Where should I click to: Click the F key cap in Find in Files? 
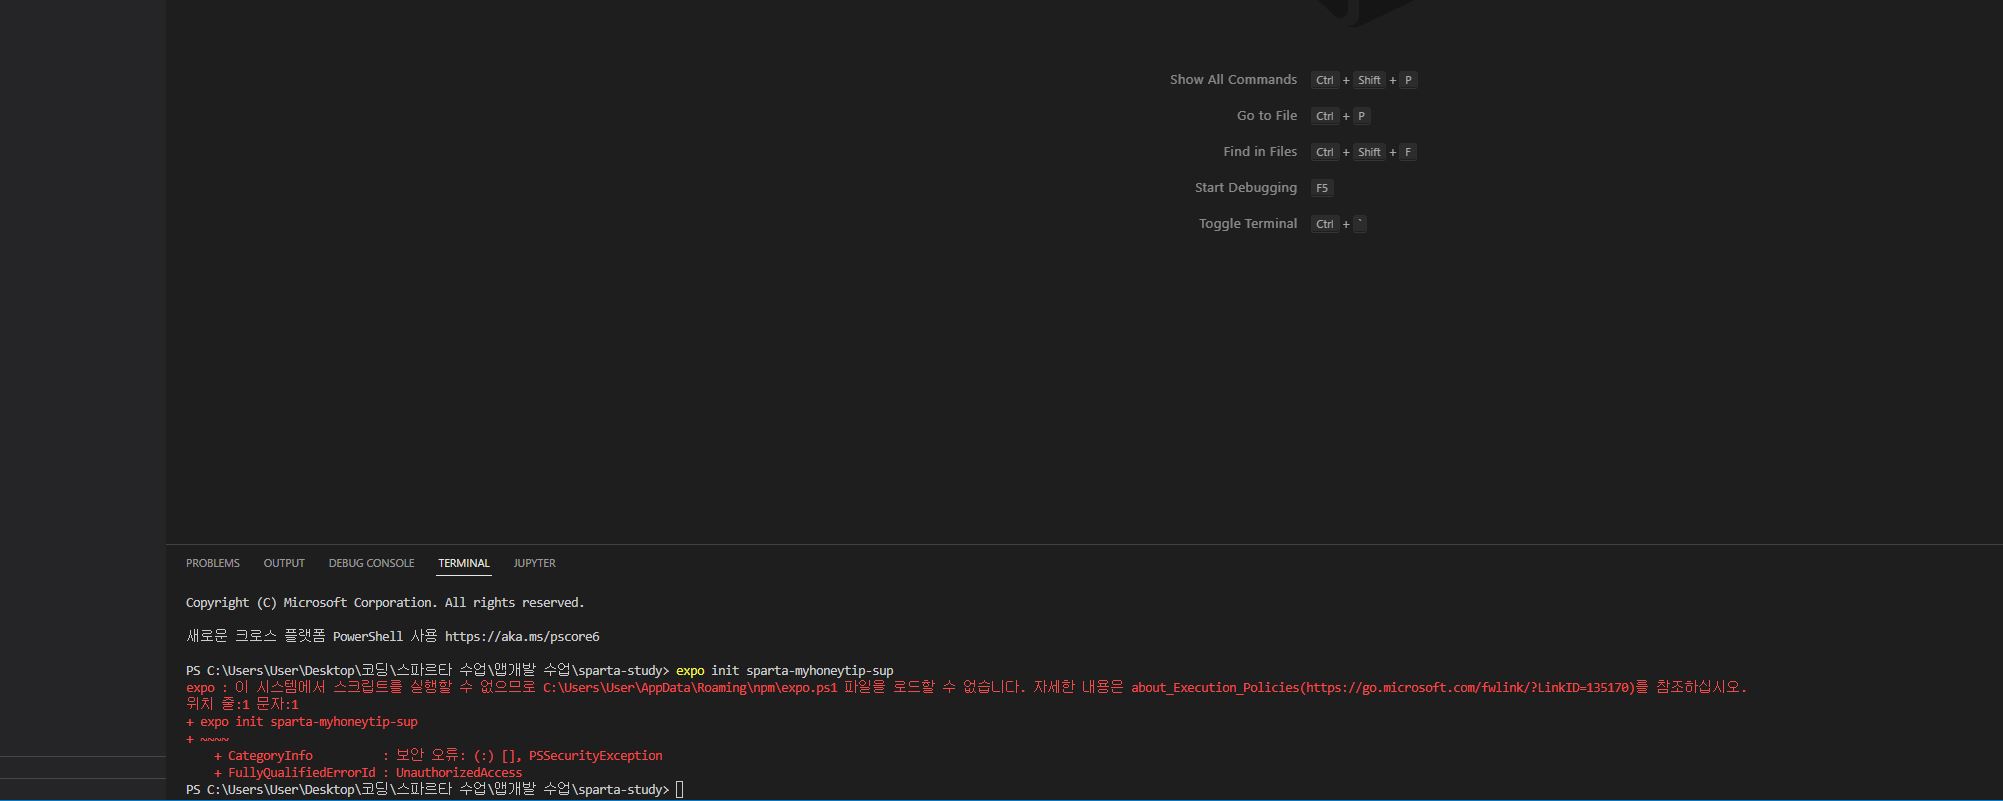1407,152
